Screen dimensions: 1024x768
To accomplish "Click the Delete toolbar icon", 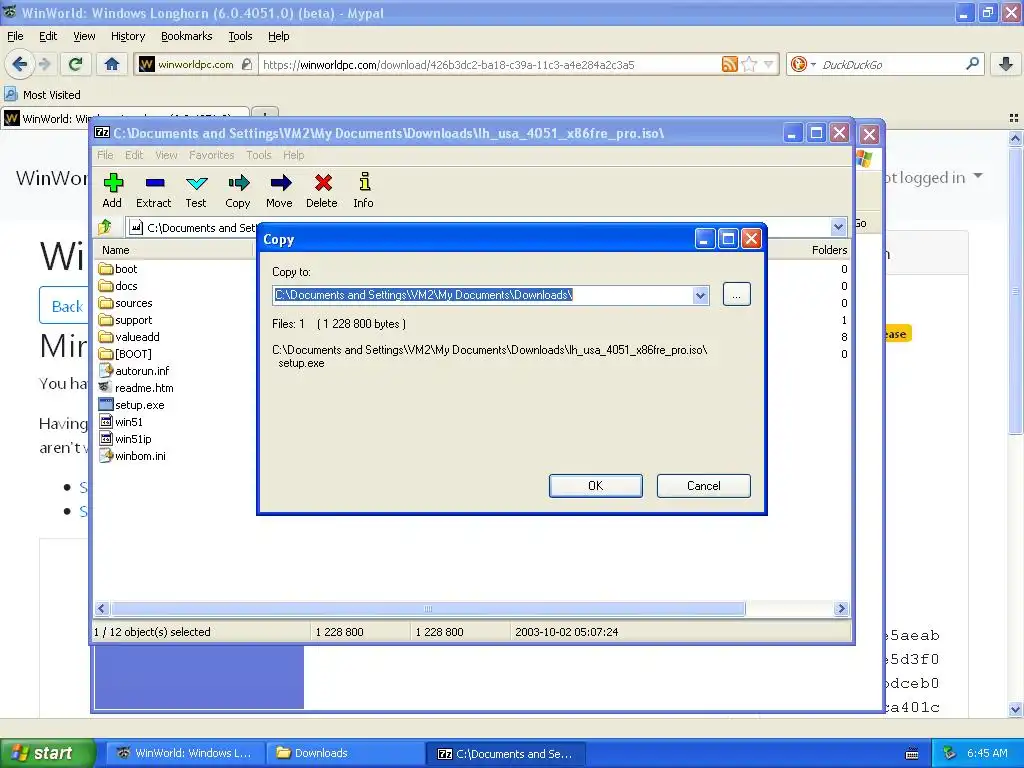I will tap(323, 184).
